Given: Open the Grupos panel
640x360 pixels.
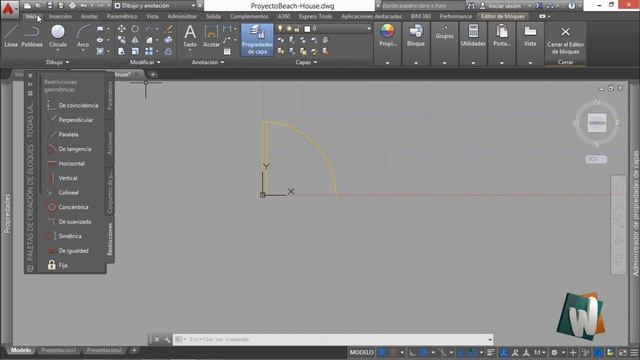Looking at the screenshot, I should pyautogui.click(x=444, y=33).
